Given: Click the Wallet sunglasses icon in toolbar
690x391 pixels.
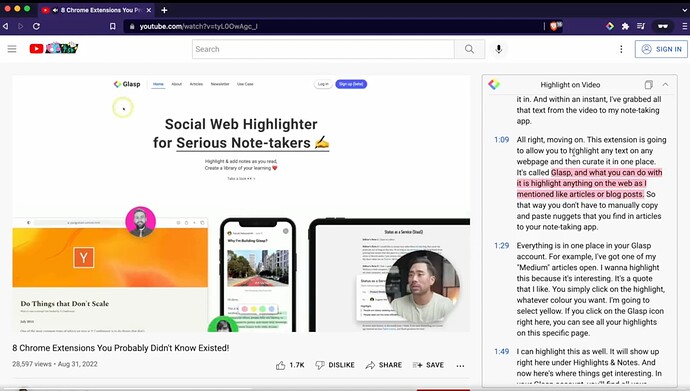Looking at the screenshot, I should [662, 26].
